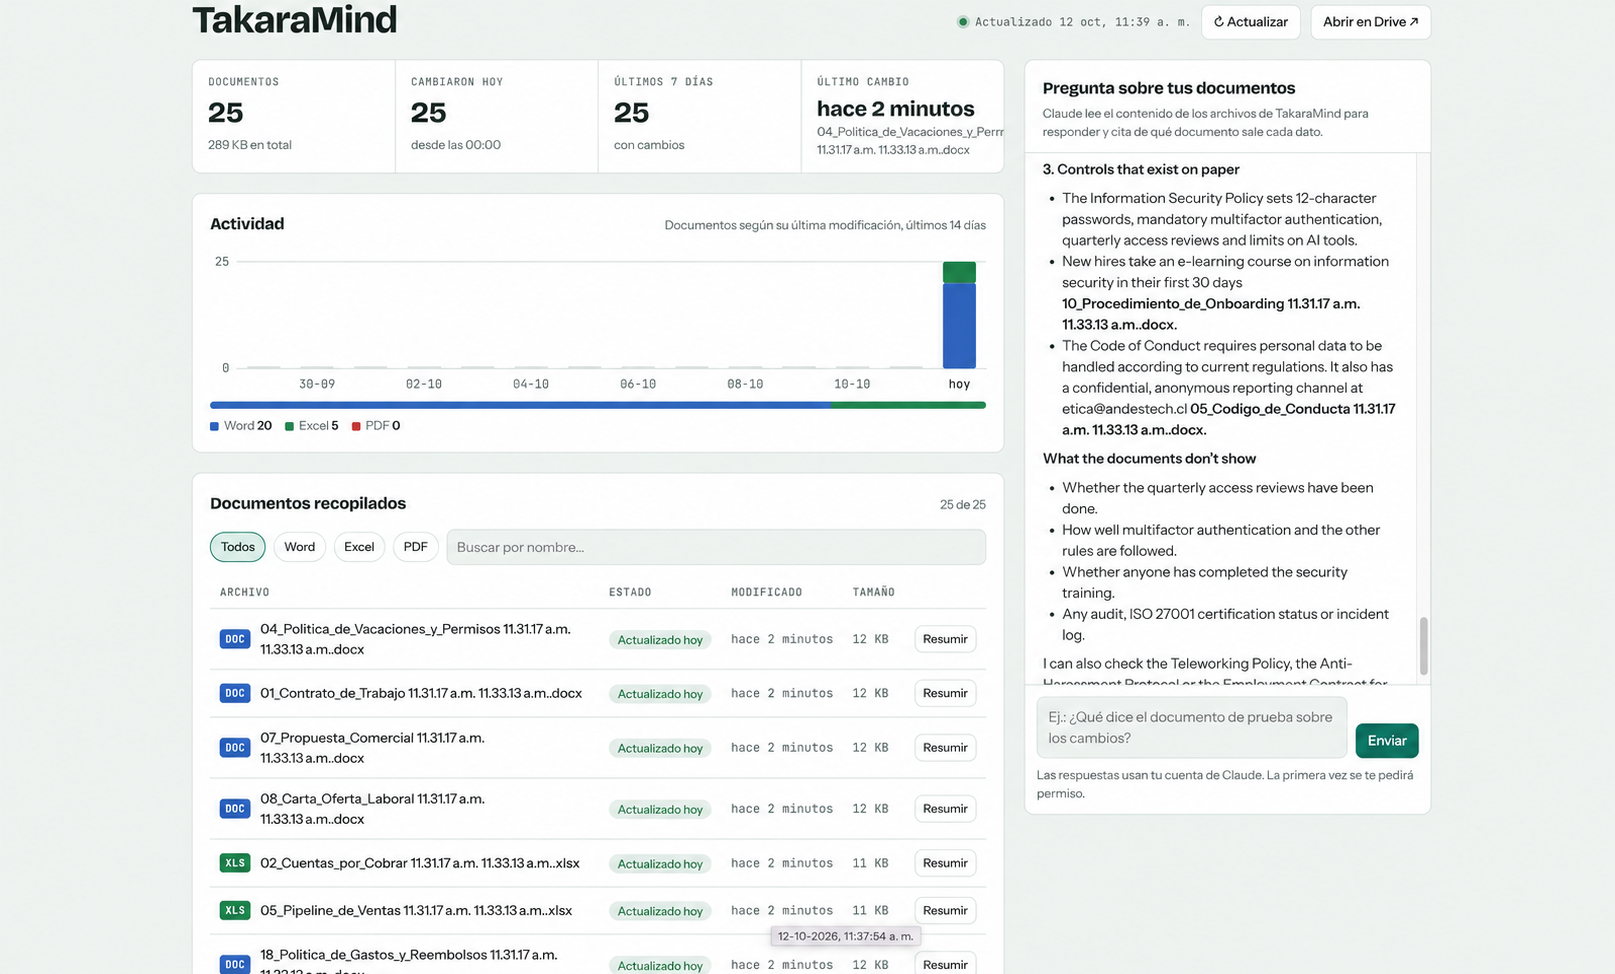This screenshot has width=1615, height=974.
Task: Click hace 2 minutos for 01_Contrato_de_Trabajo
Action: (782, 693)
